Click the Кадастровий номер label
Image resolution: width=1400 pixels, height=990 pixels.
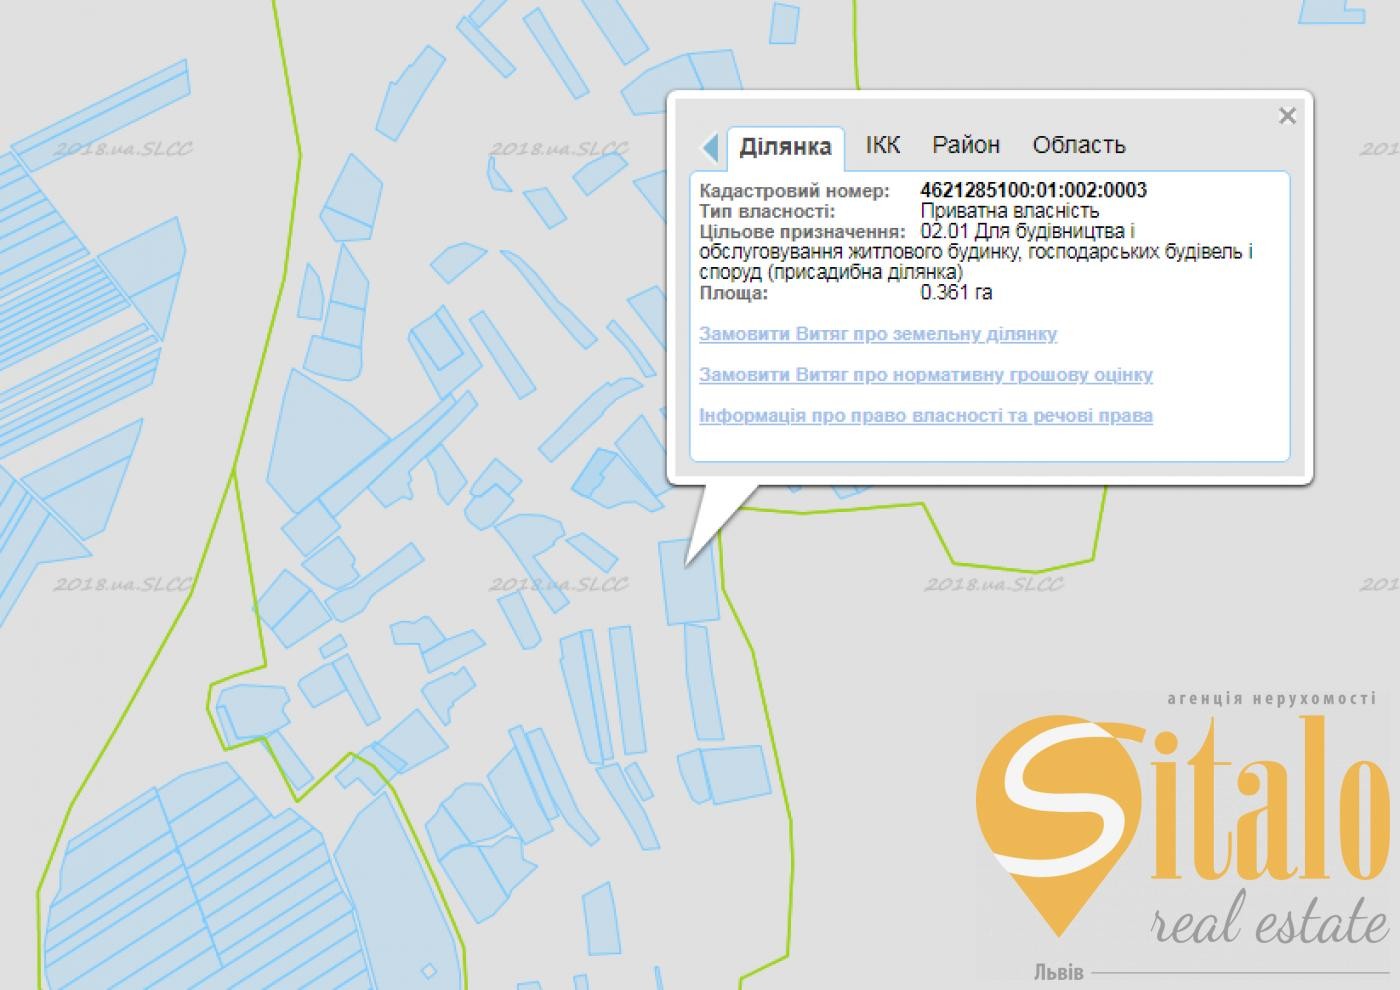click(794, 190)
